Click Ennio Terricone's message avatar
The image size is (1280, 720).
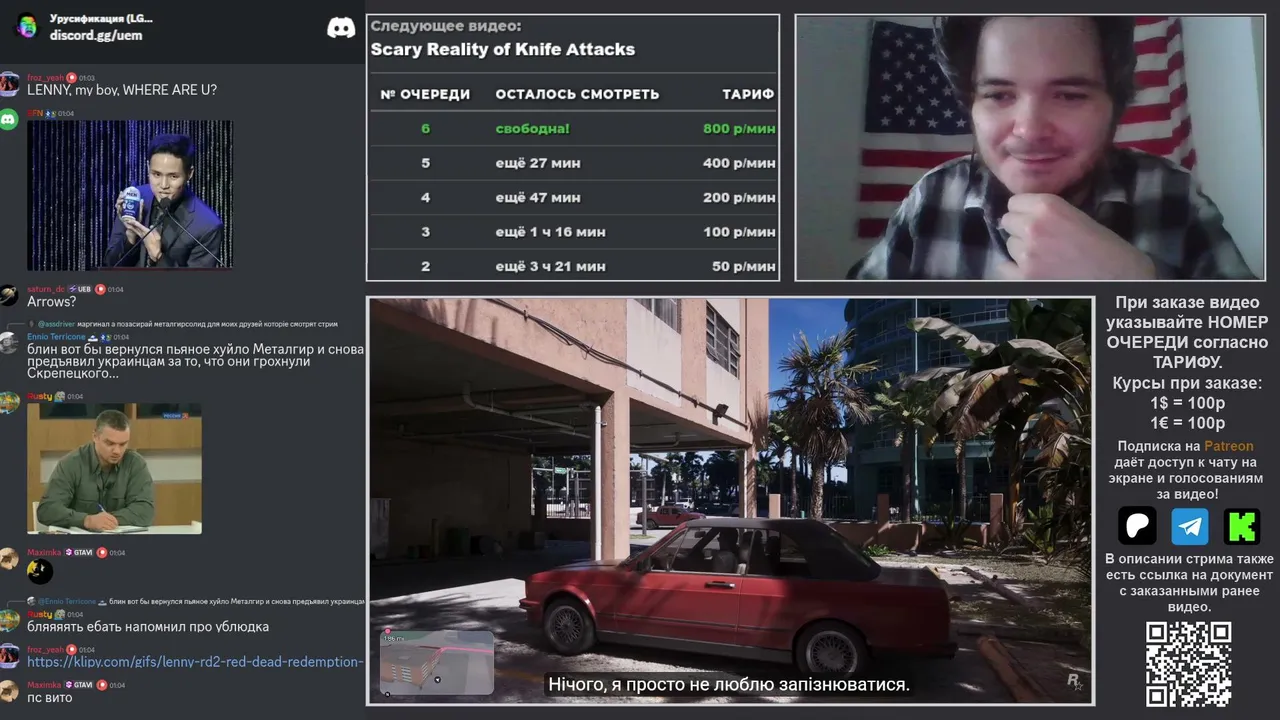click(x=9, y=343)
